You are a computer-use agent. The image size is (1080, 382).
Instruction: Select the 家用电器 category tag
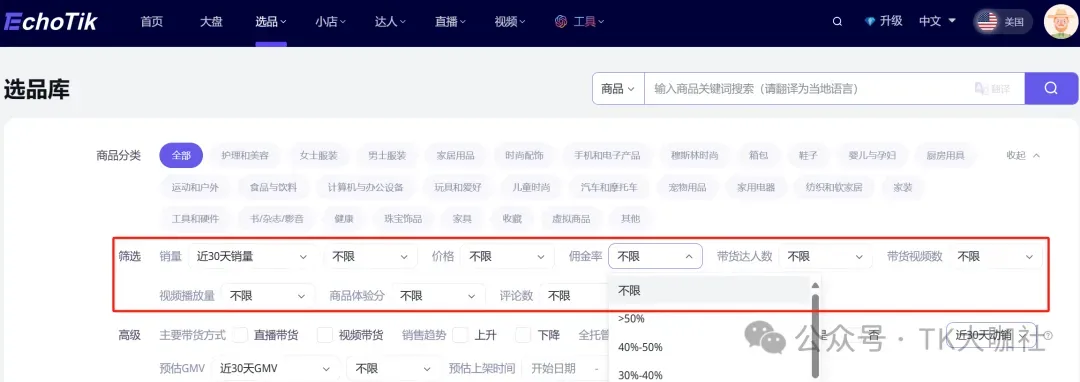point(756,187)
